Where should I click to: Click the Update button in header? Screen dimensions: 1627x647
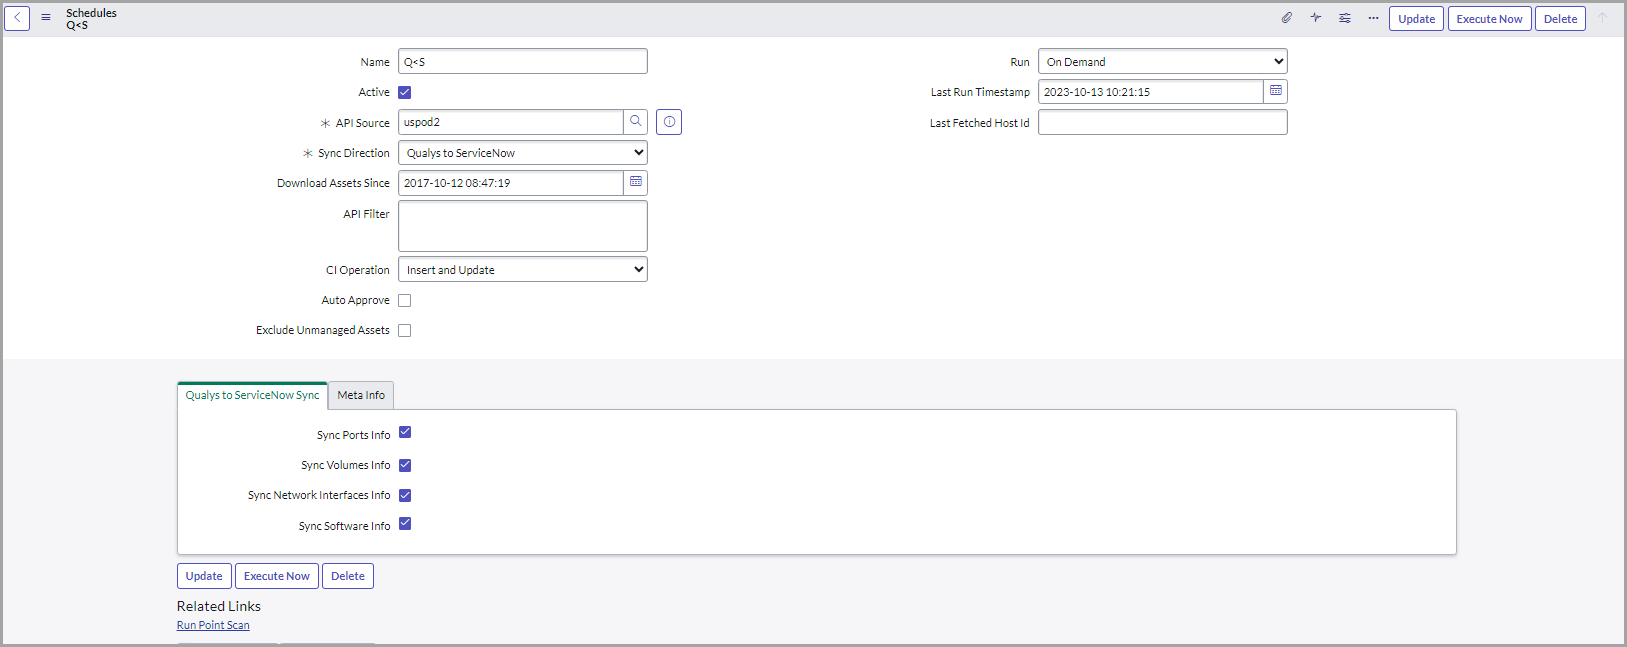(x=1416, y=19)
